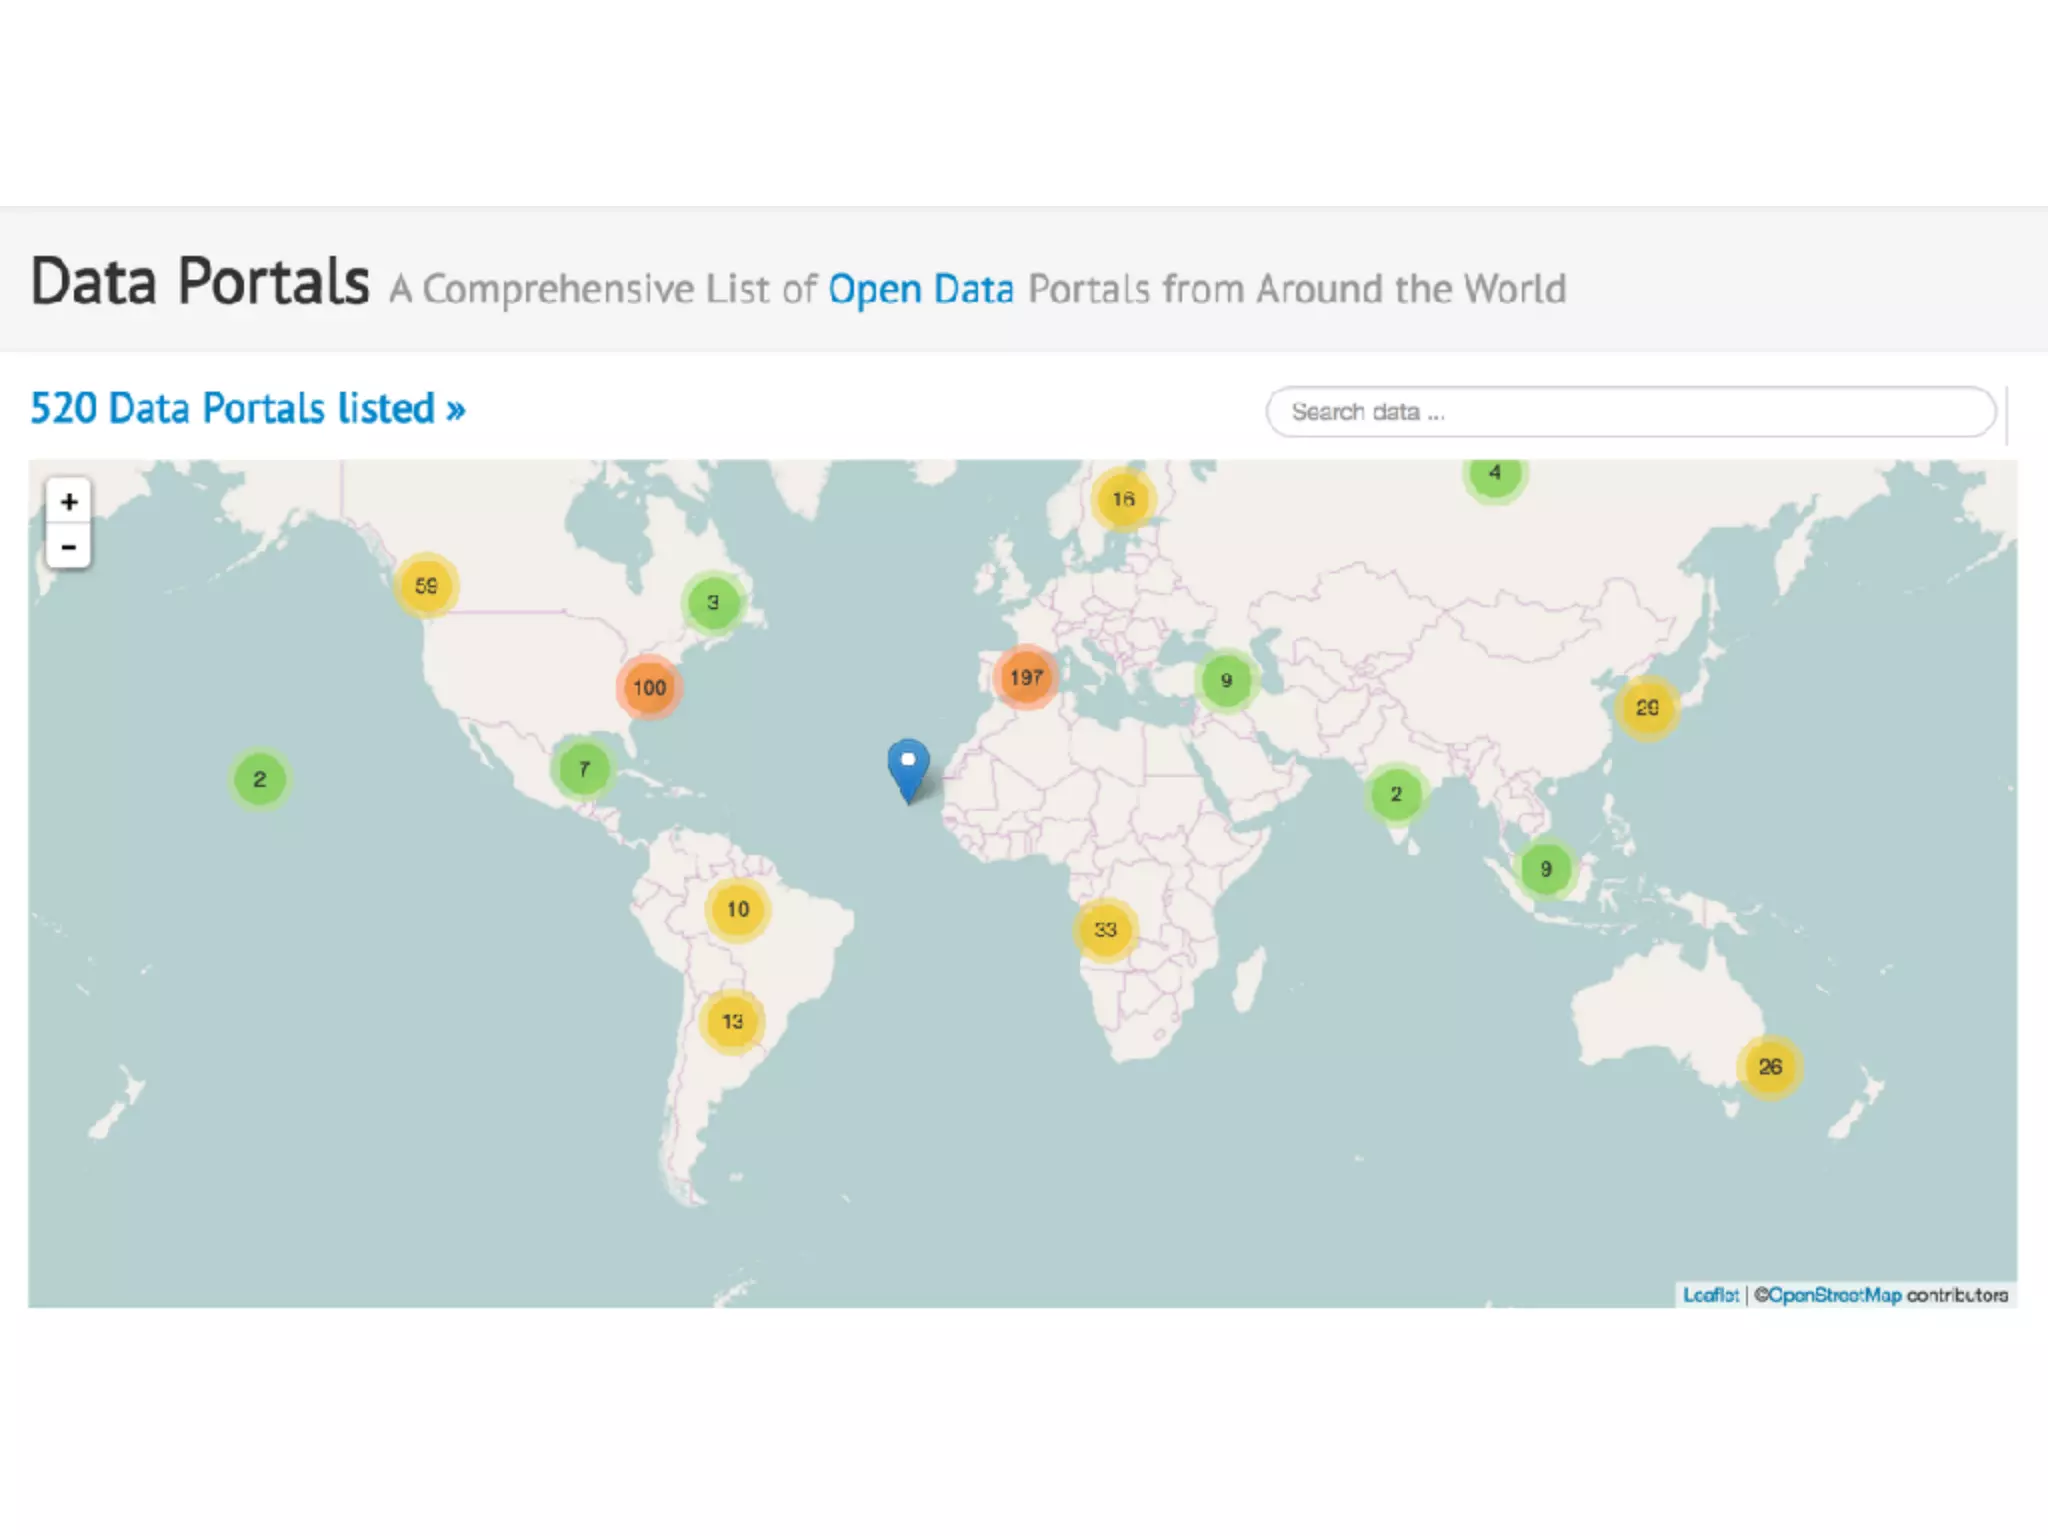The height and width of the screenshot is (1536, 2048).
Task: Click the Leaflet attribution link
Action: (x=1710, y=1295)
